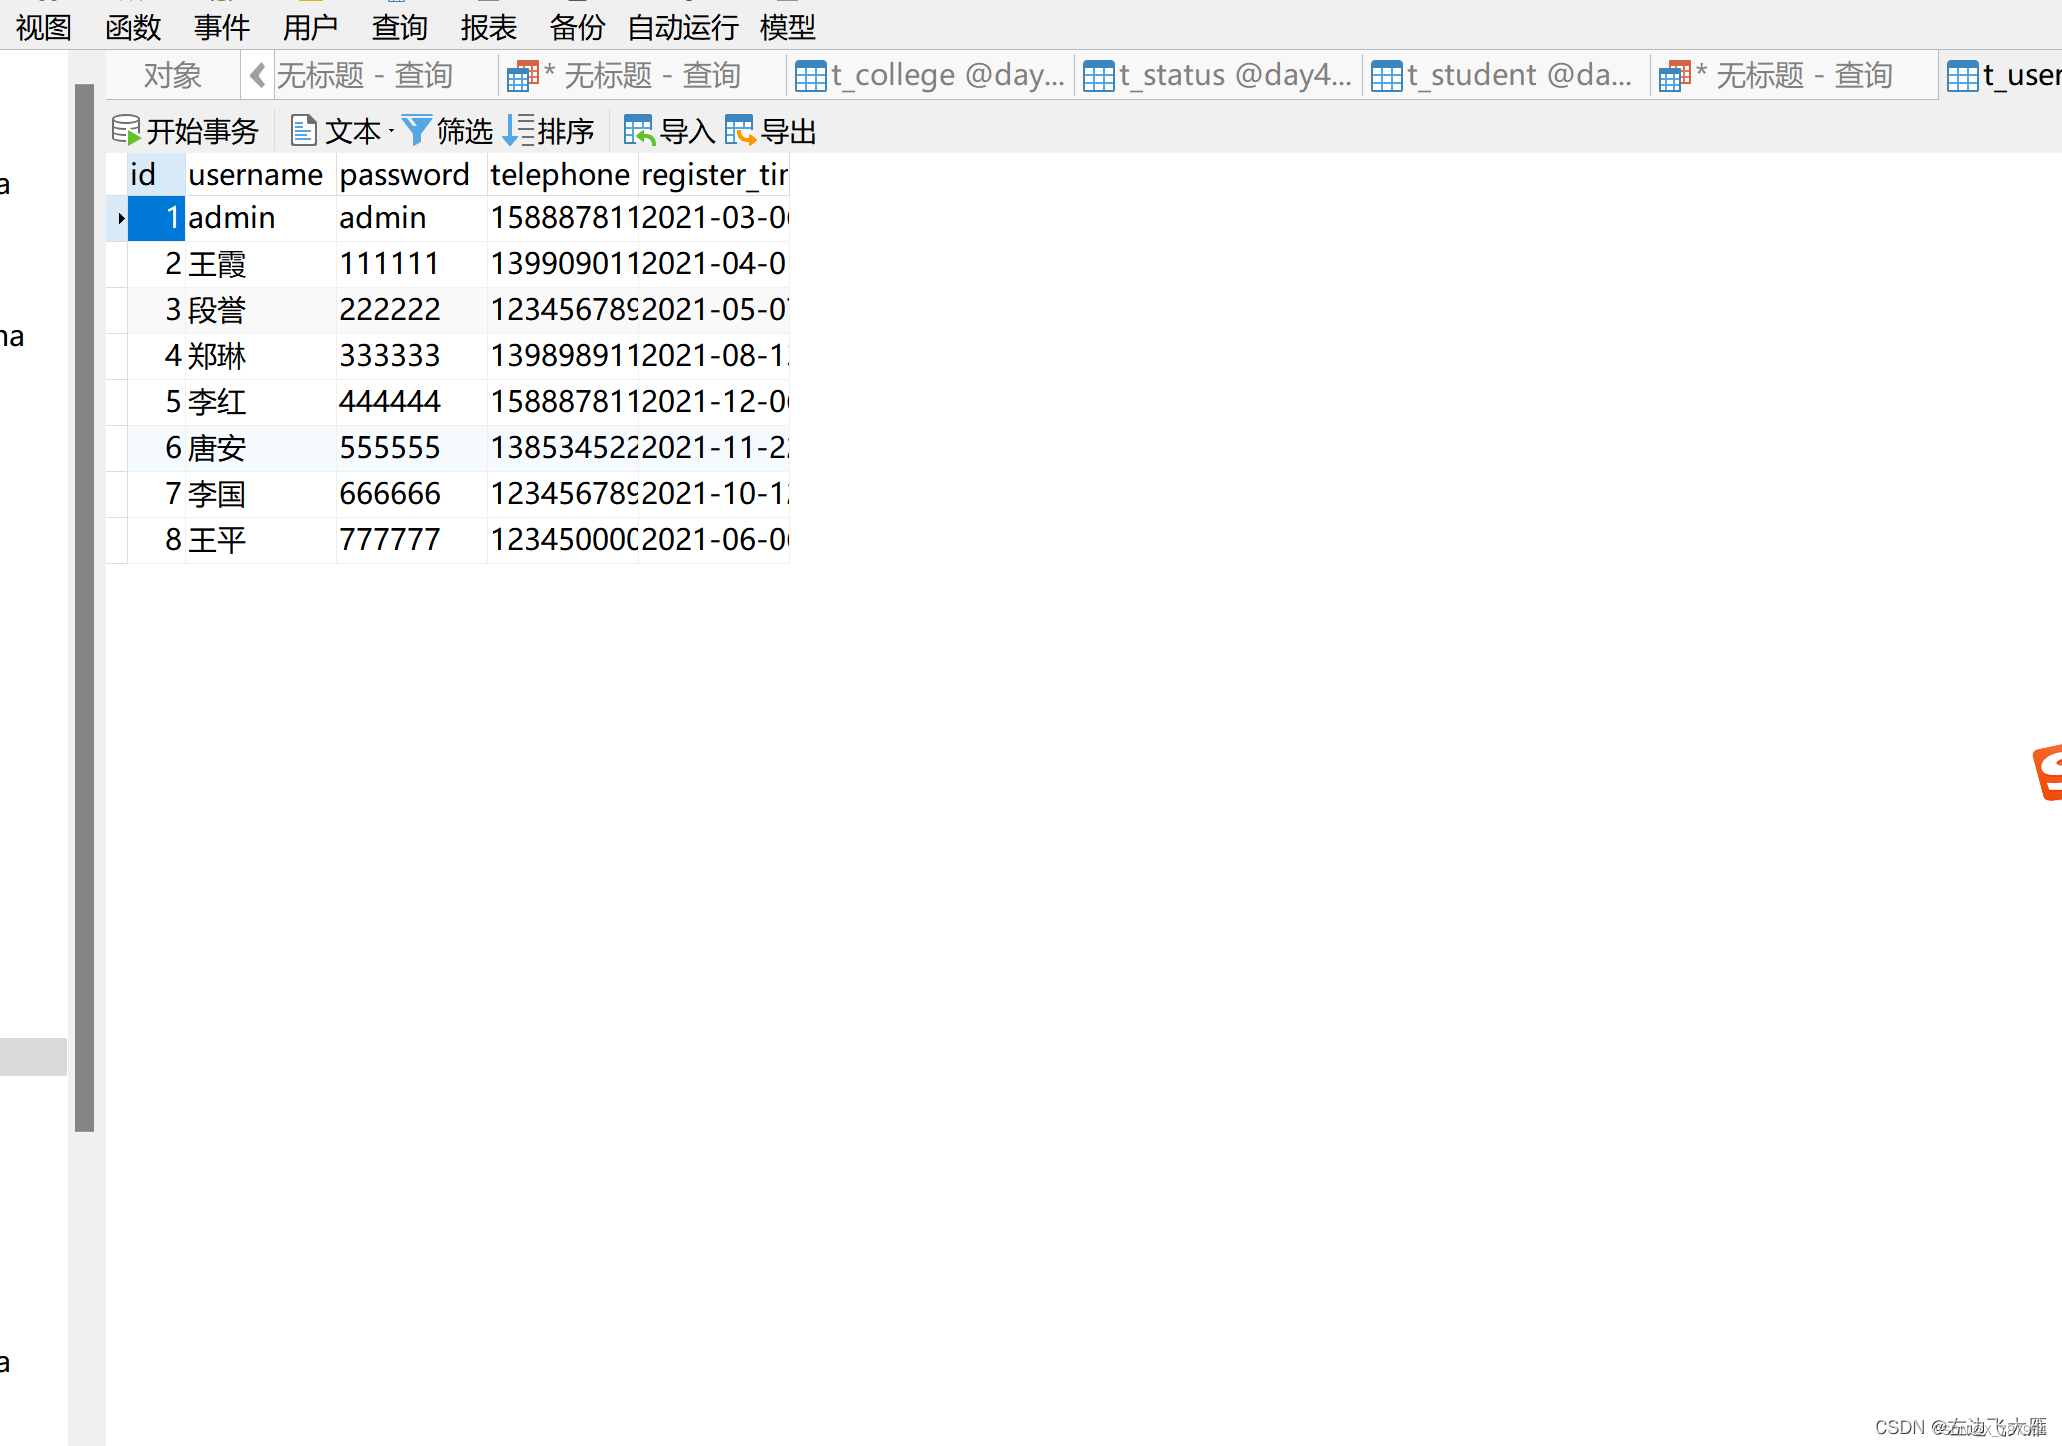Click the 导出 export button label

[789, 131]
